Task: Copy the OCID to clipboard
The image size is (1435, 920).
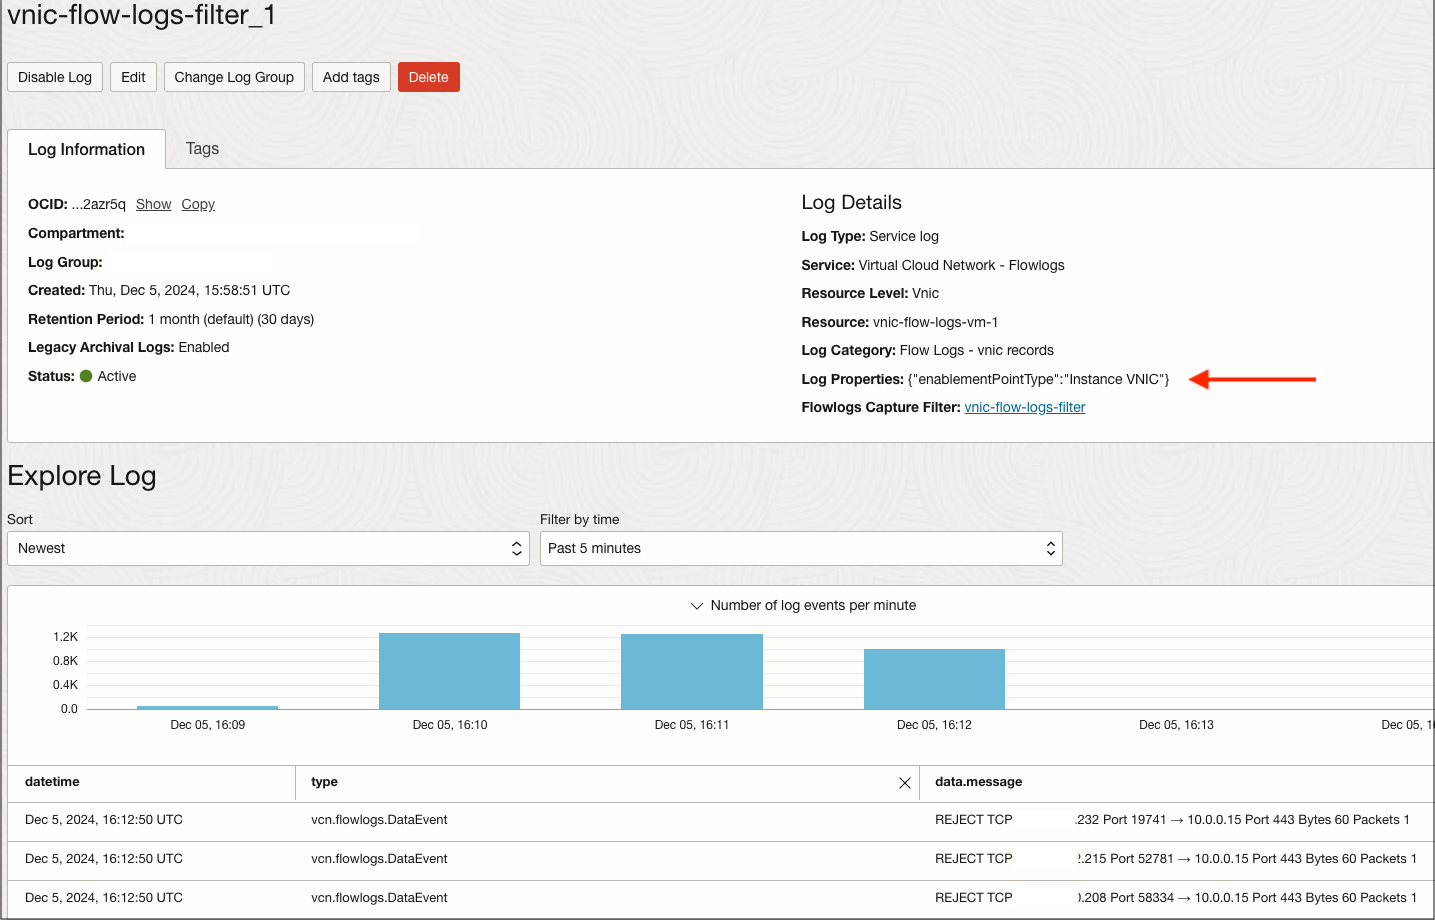Action: (198, 204)
